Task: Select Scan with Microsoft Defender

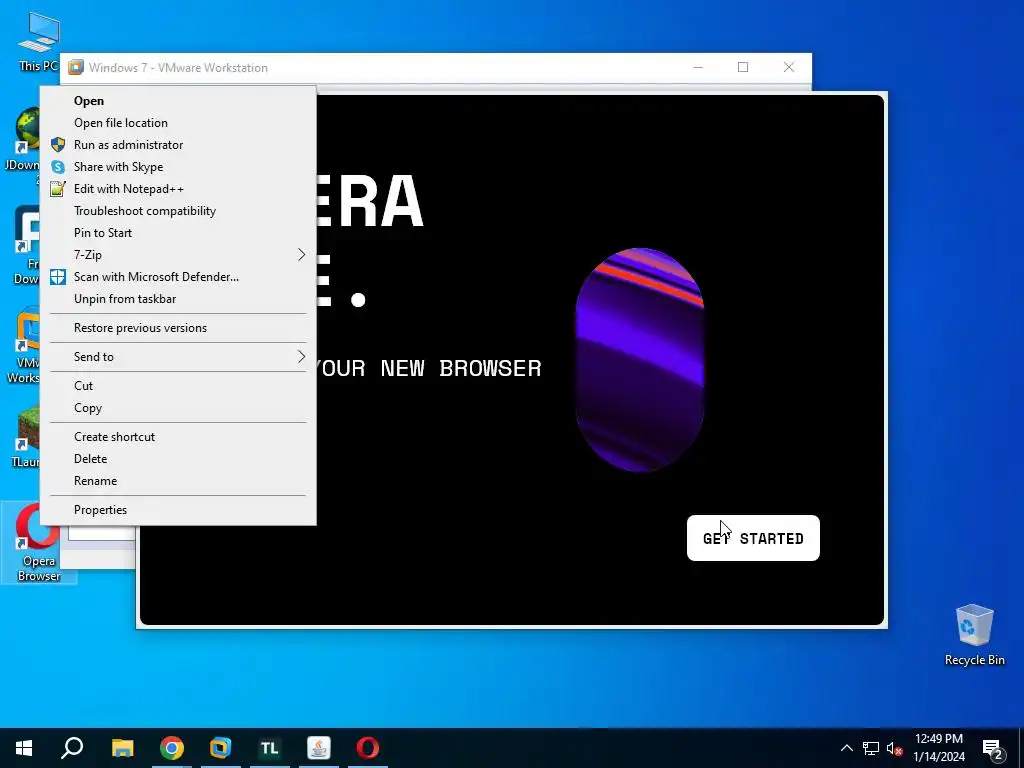Action: (x=178, y=277)
